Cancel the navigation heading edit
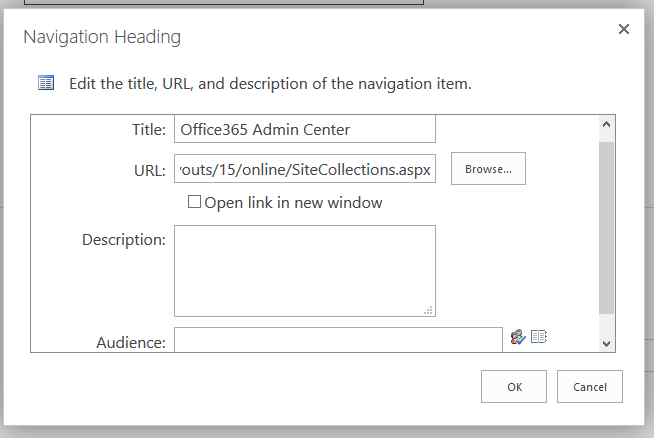The height and width of the screenshot is (440, 656). 590,387
